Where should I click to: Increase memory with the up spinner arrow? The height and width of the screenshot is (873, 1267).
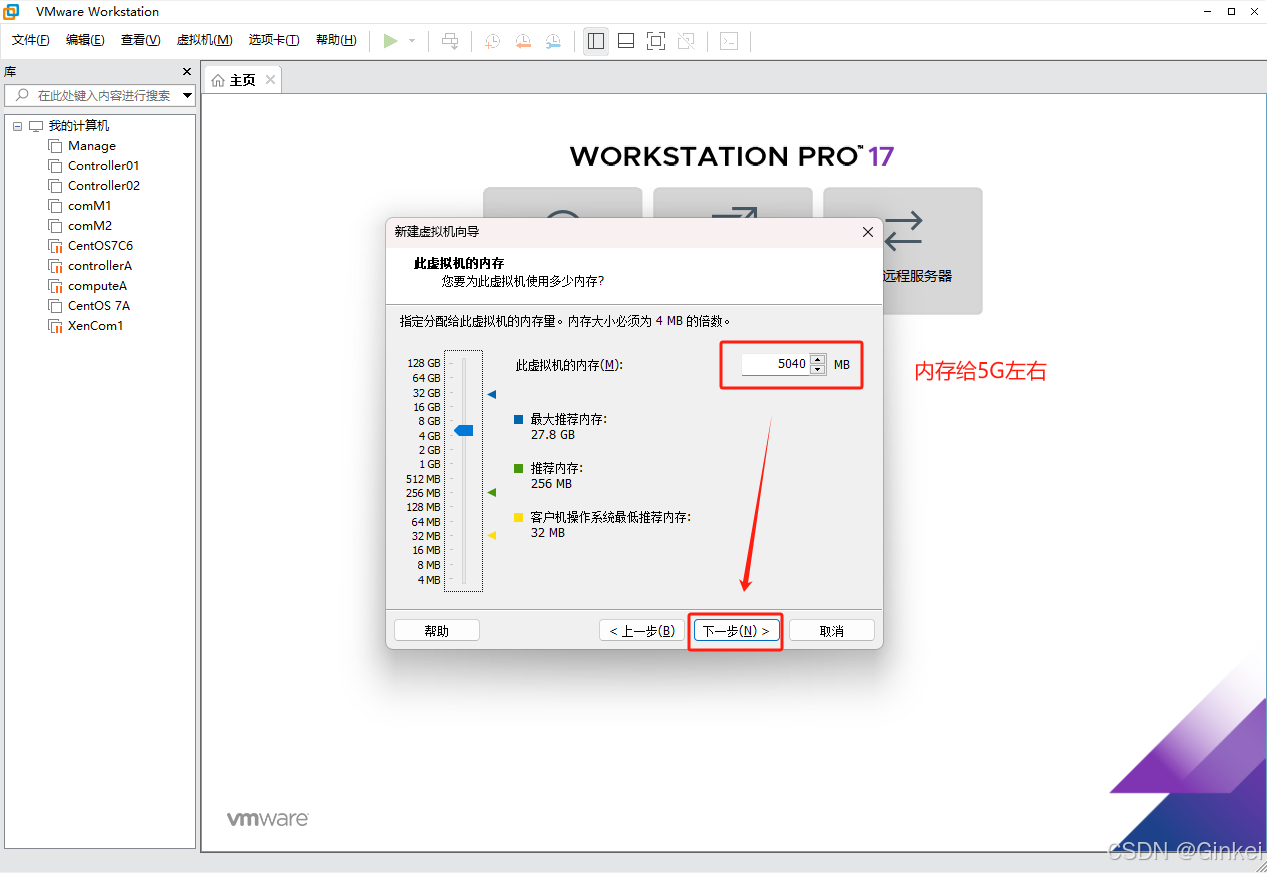coord(818,359)
